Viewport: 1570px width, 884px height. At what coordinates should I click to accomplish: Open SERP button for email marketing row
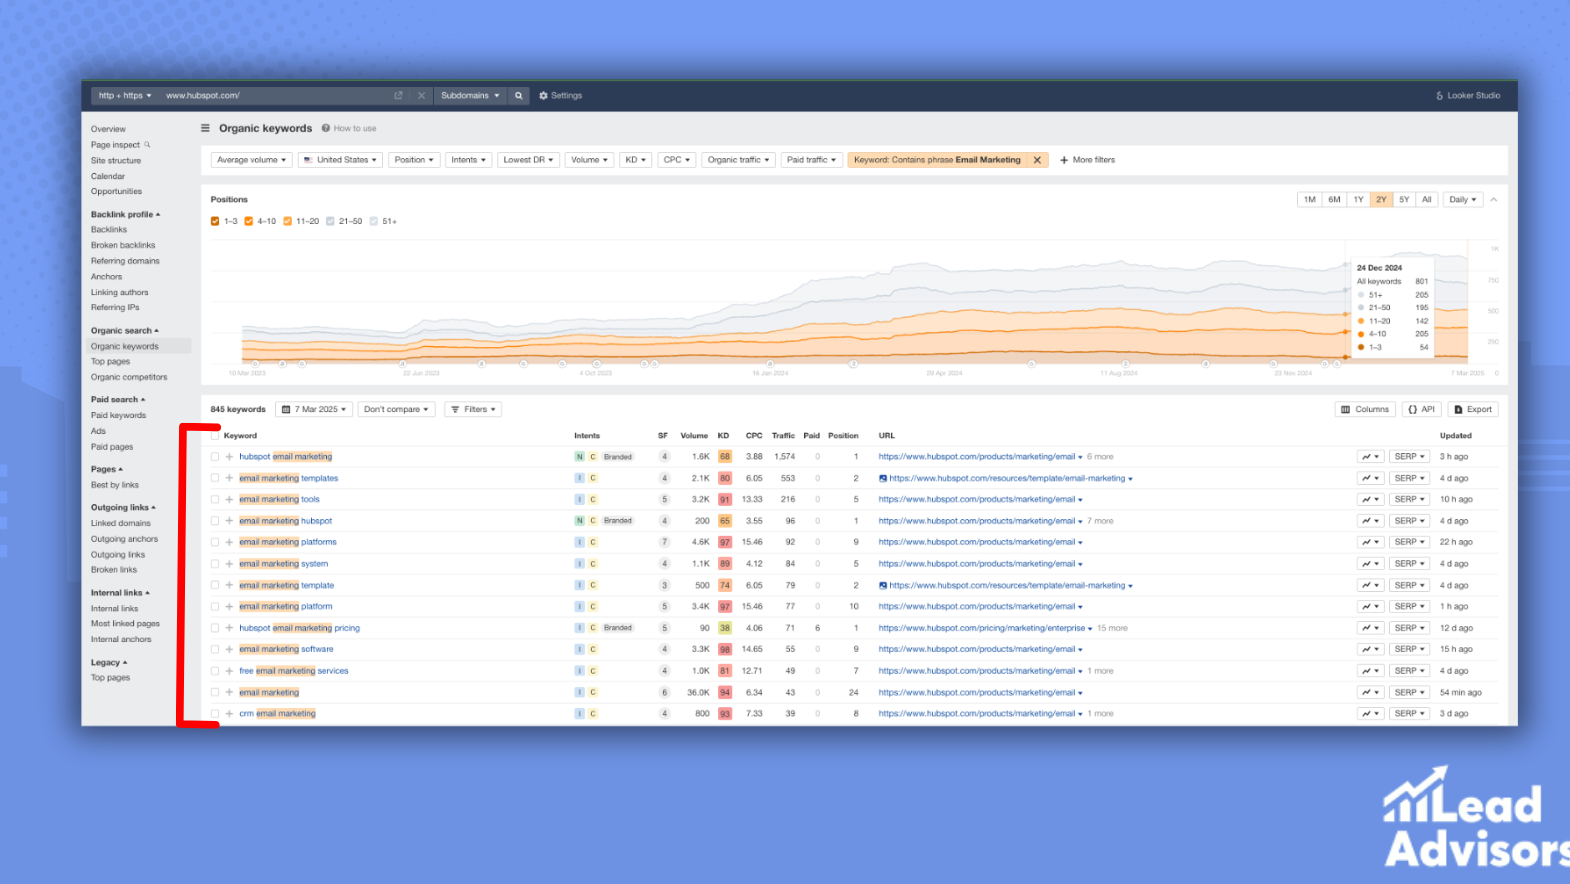pos(1409,692)
